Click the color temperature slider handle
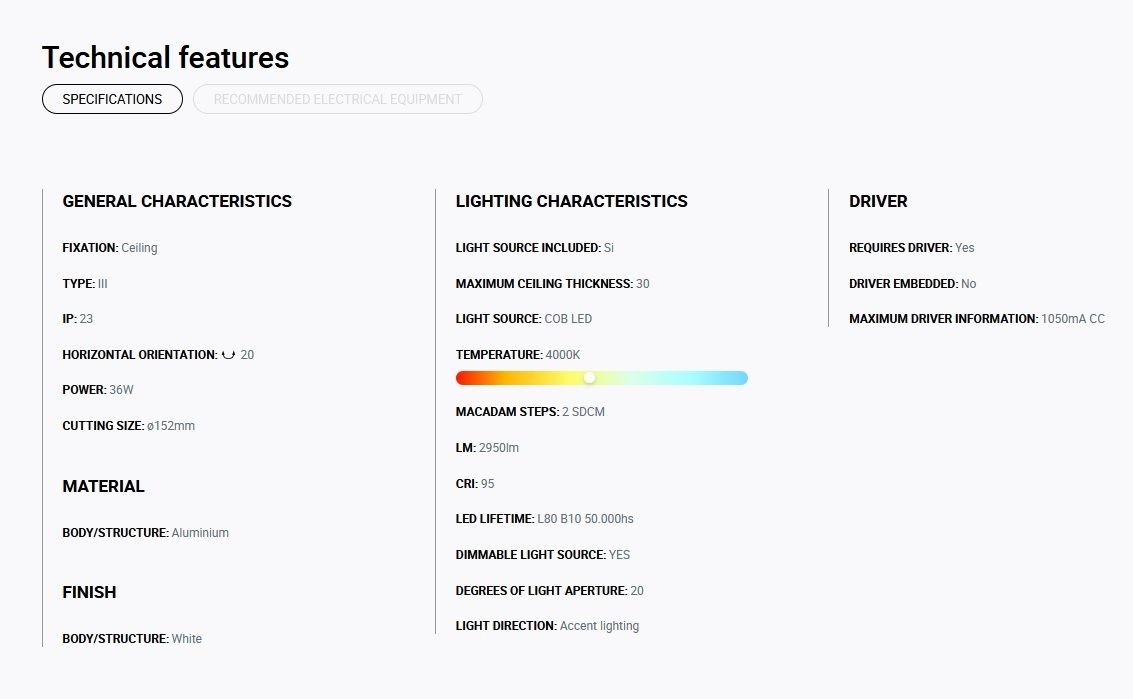 (590, 378)
